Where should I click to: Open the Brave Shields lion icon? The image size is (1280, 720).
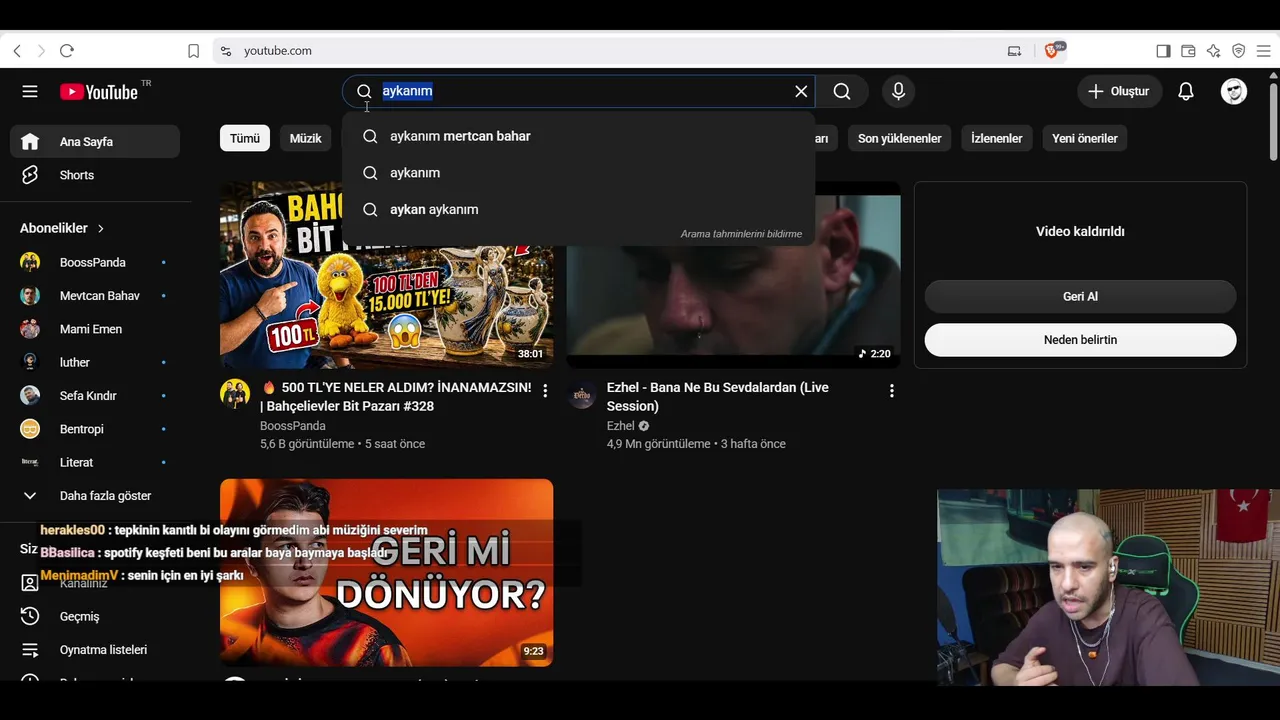[1052, 51]
